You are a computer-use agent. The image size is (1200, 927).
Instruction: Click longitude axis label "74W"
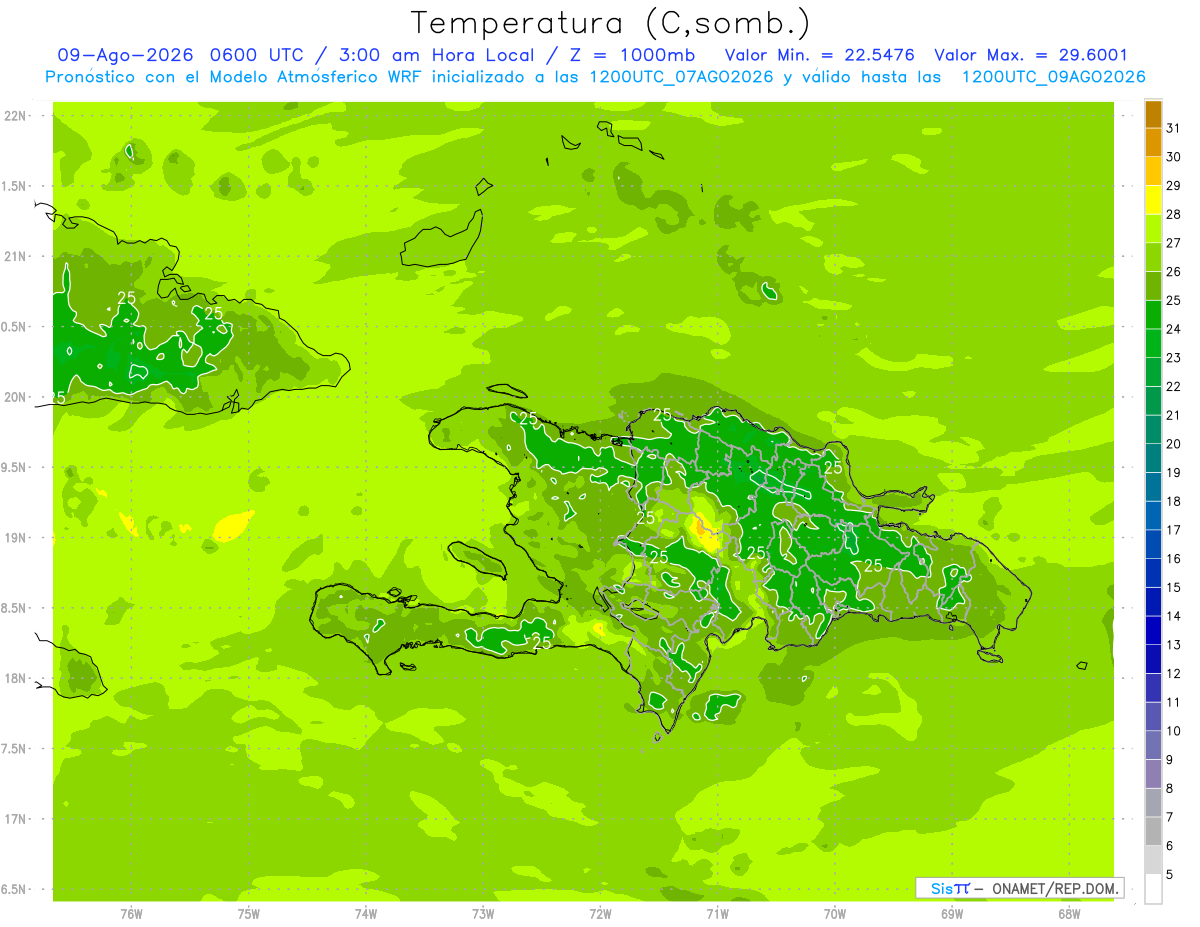coord(365,913)
